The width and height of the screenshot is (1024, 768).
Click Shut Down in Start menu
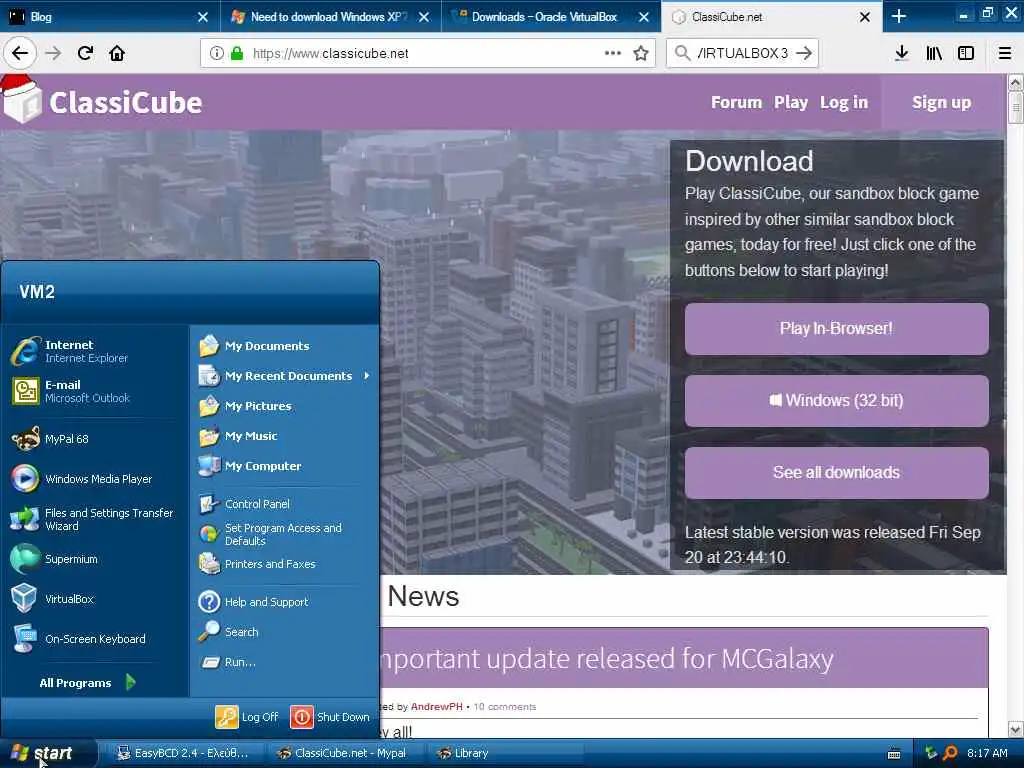pyautogui.click(x=330, y=716)
